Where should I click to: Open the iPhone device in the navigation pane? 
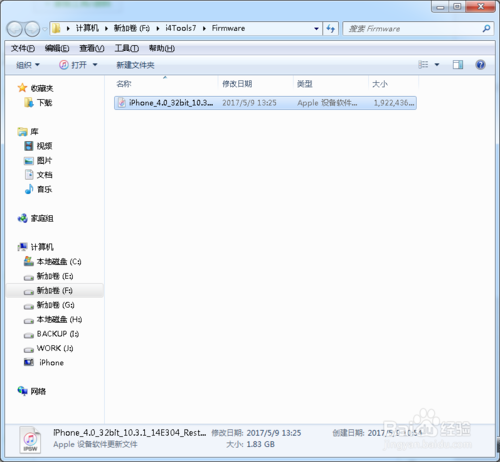pos(51,363)
